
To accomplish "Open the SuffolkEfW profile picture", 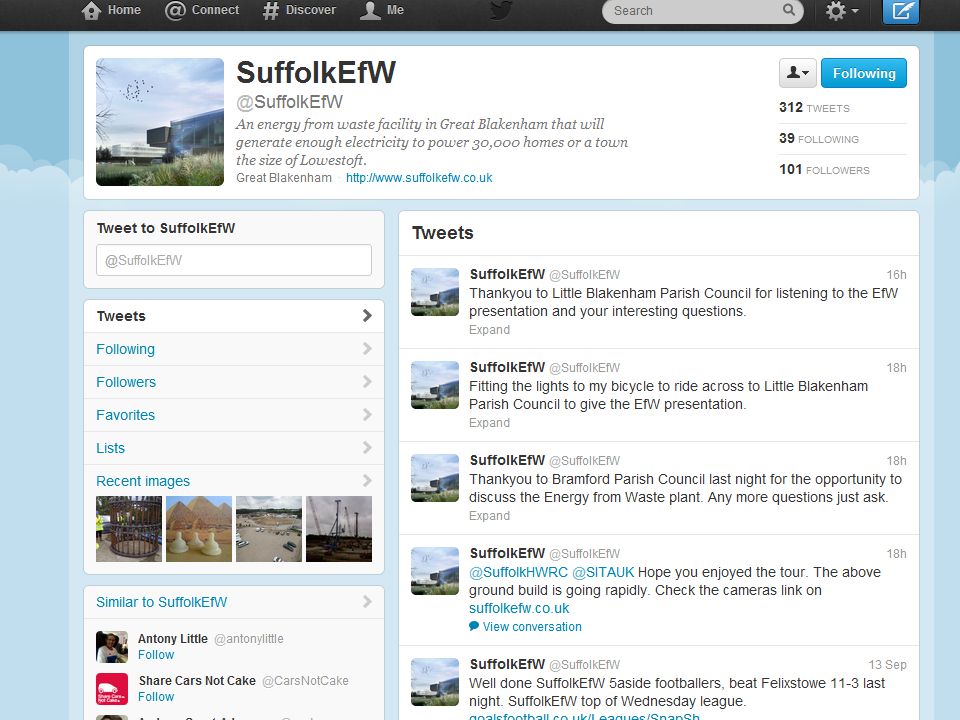I will [160, 122].
